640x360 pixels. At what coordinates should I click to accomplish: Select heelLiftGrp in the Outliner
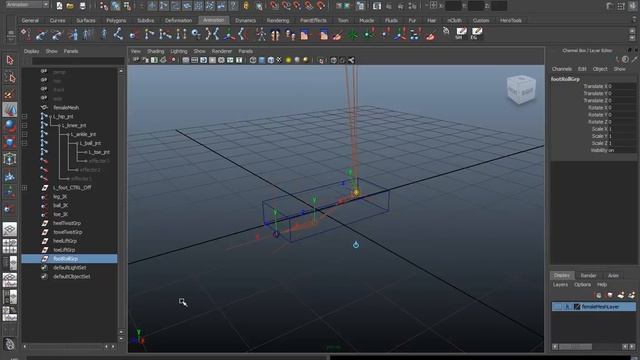tap(65, 241)
